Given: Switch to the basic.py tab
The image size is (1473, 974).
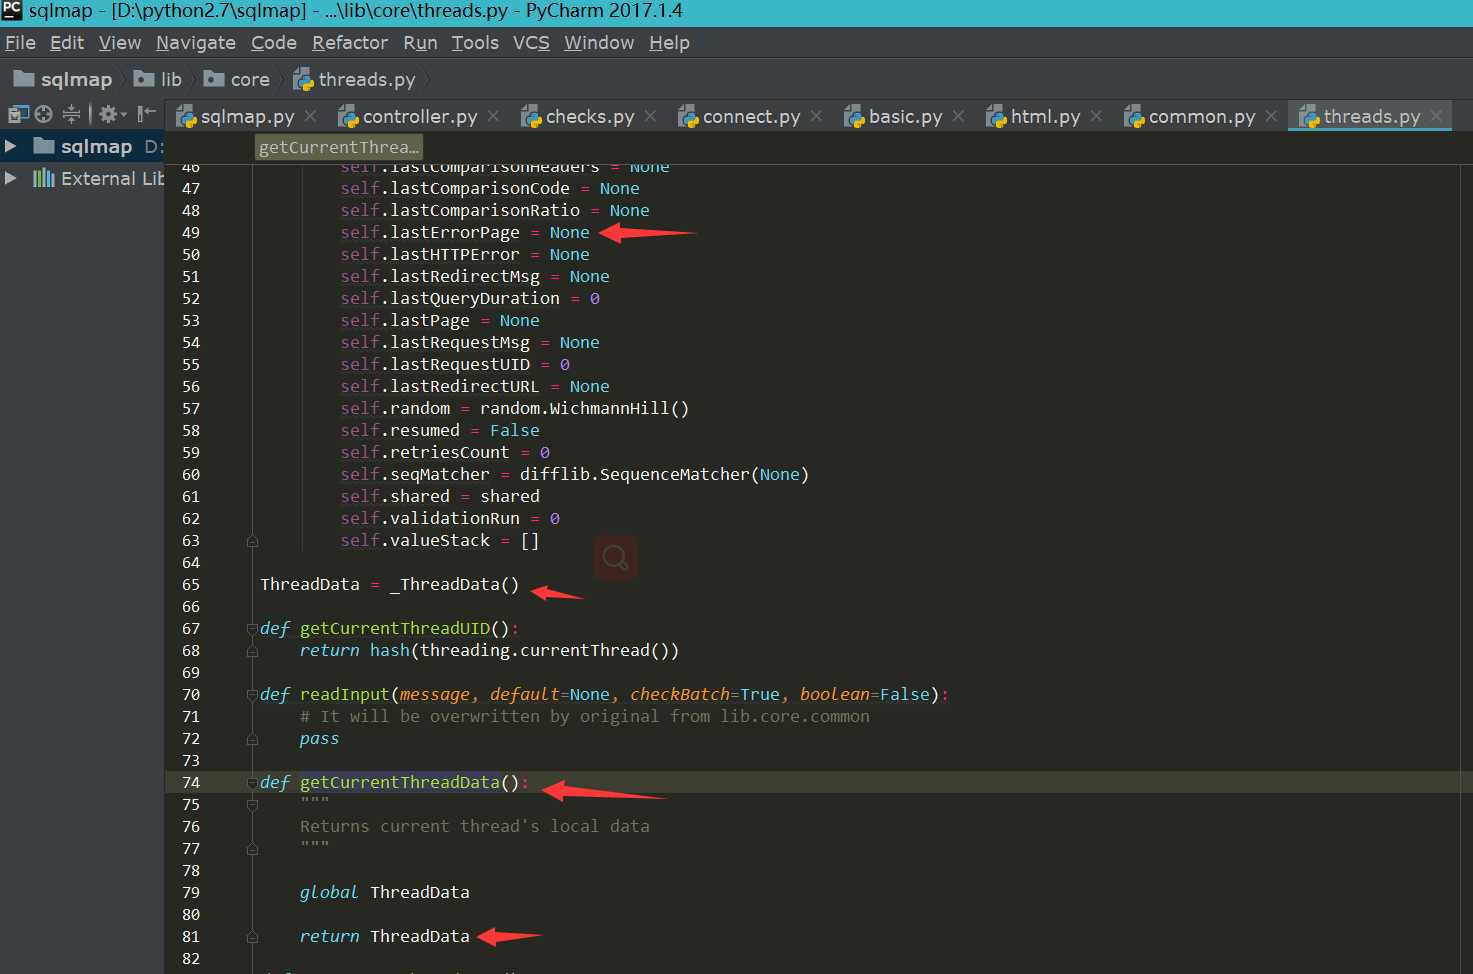Looking at the screenshot, I should pyautogui.click(x=905, y=116).
